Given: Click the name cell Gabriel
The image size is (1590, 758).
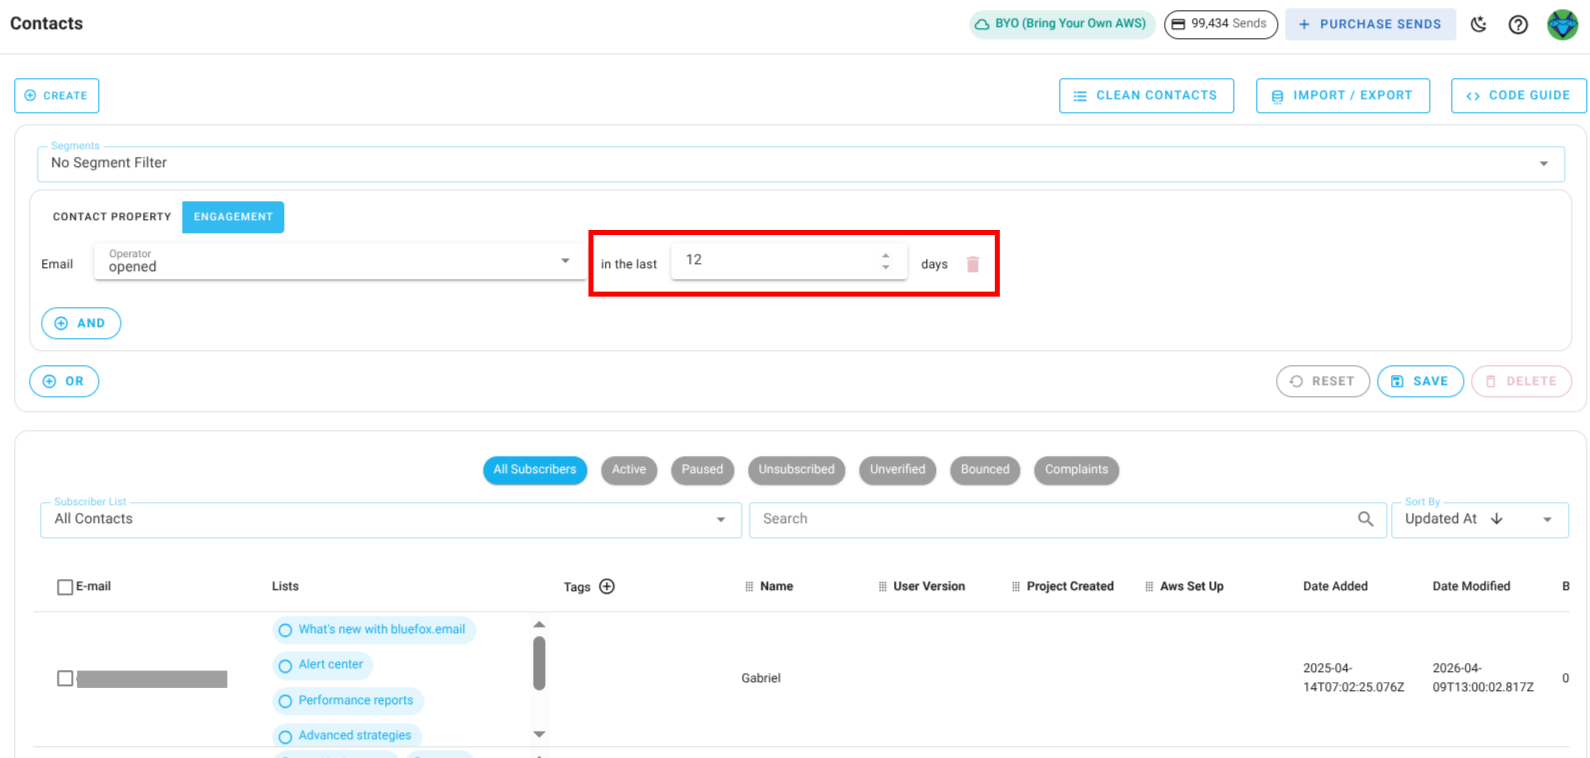Looking at the screenshot, I should coord(761,679).
